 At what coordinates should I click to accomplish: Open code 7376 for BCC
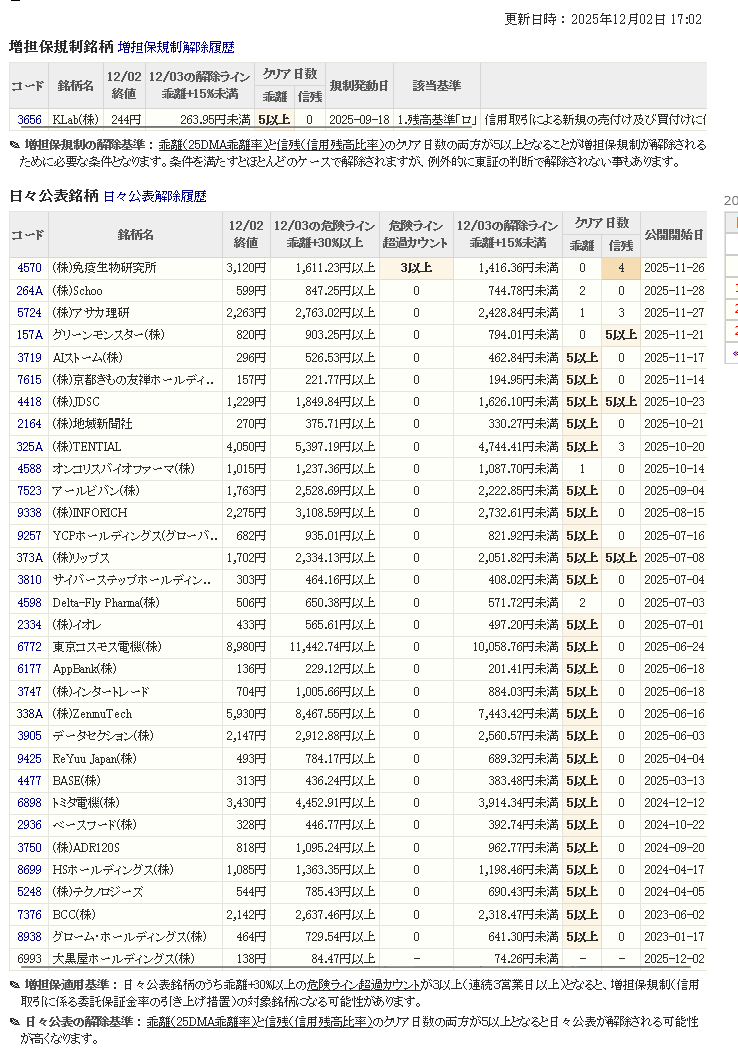[29, 914]
